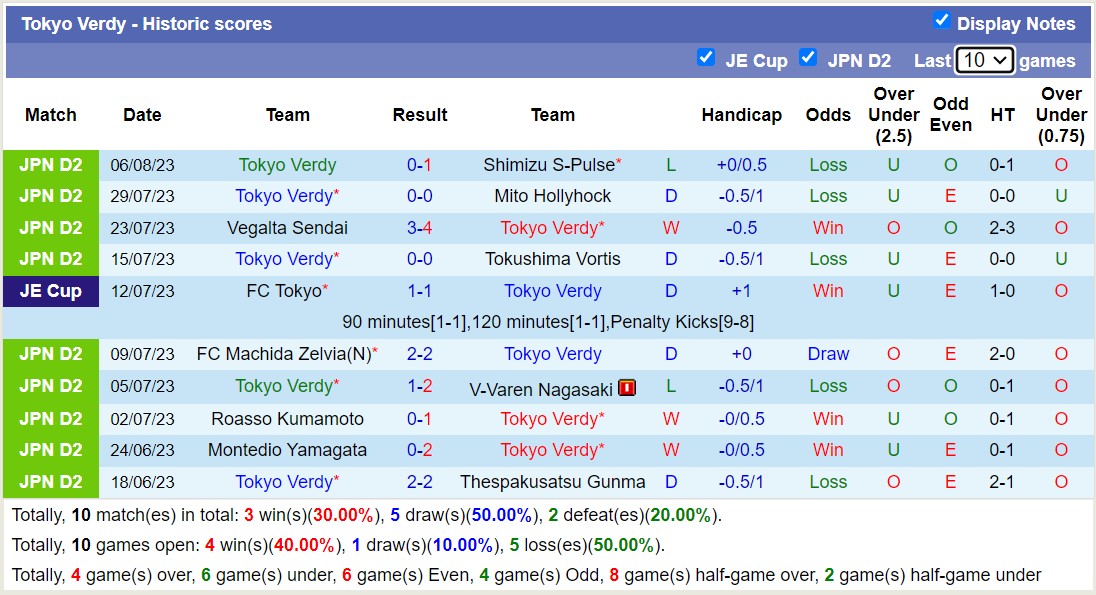Select the Montedio Yamagata team link
Screen dimensions: 1096x595
[x=288, y=450]
